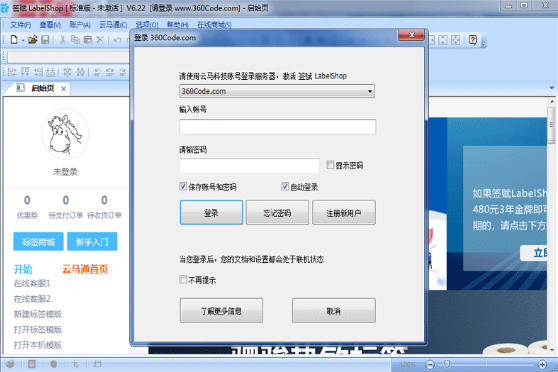
Task: Open the 在线商城(S) menu
Action: [214, 25]
